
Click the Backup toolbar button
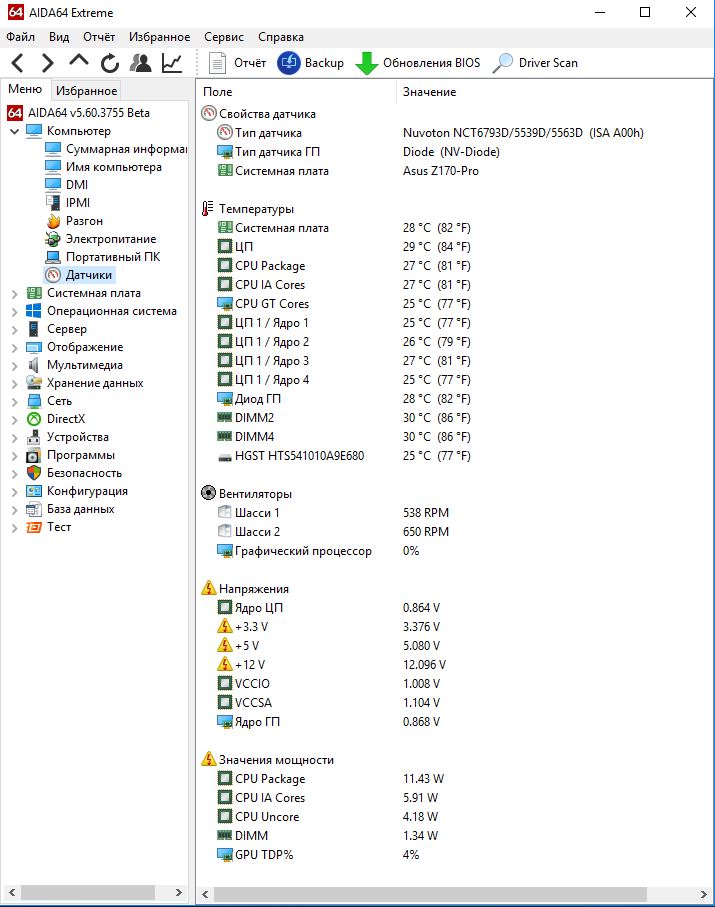(311, 63)
